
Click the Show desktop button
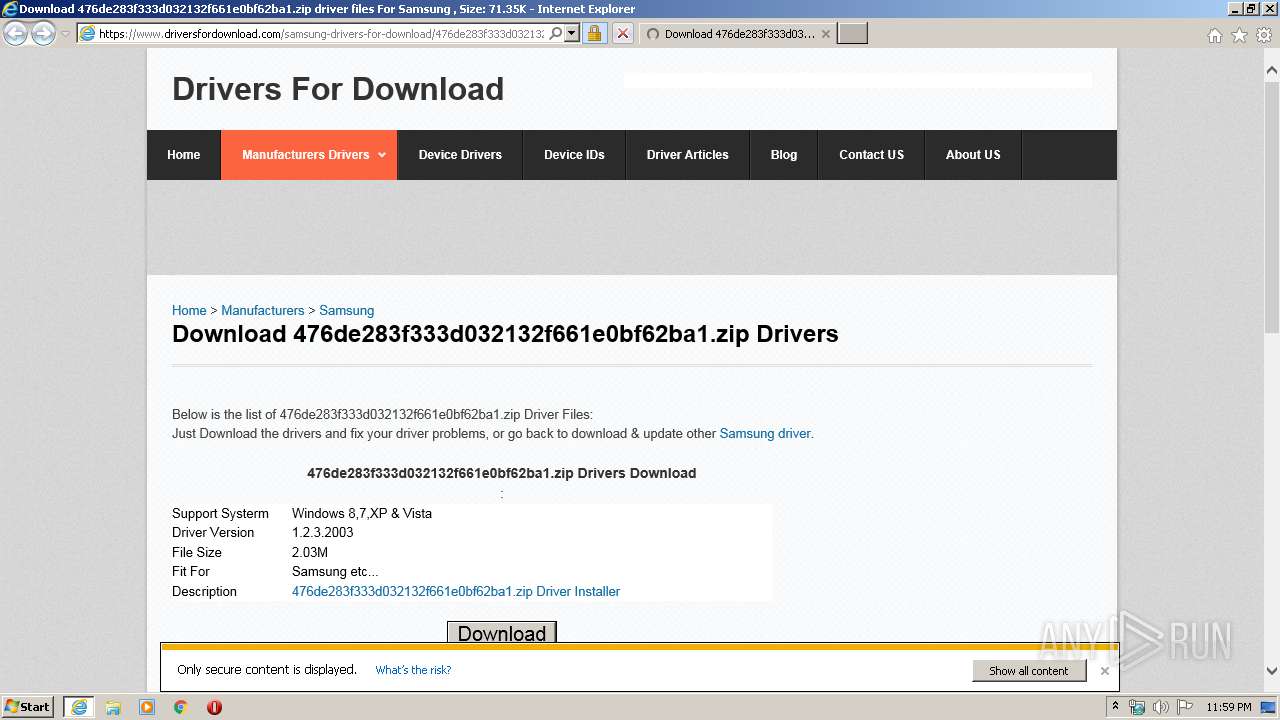click(1270, 707)
